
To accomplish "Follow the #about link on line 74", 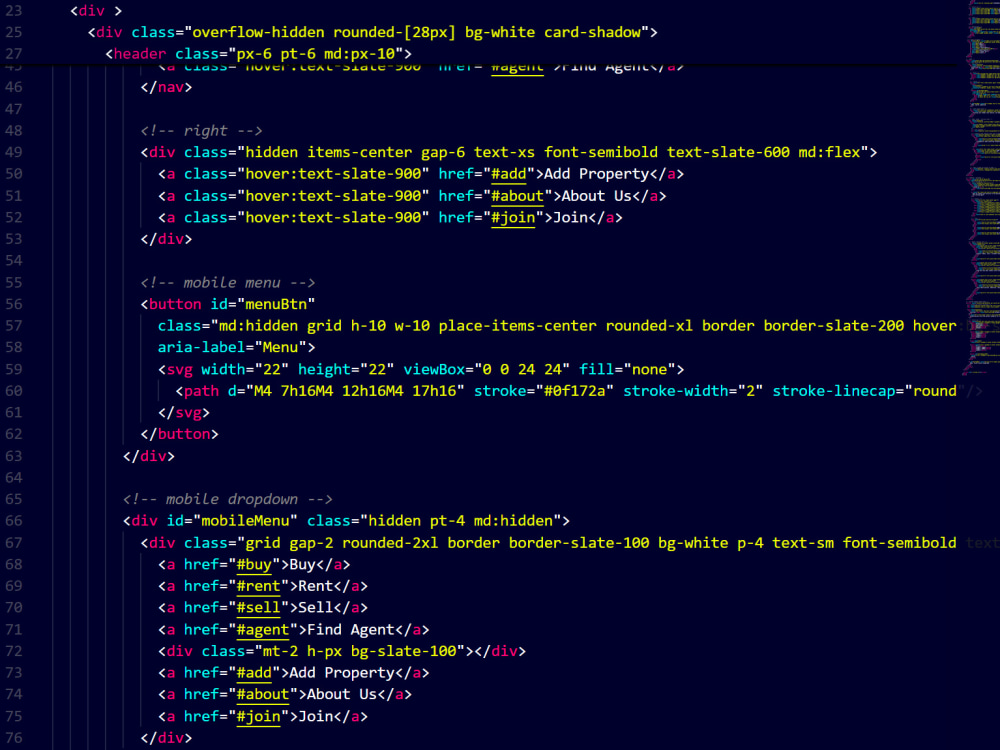I will pos(263,695).
